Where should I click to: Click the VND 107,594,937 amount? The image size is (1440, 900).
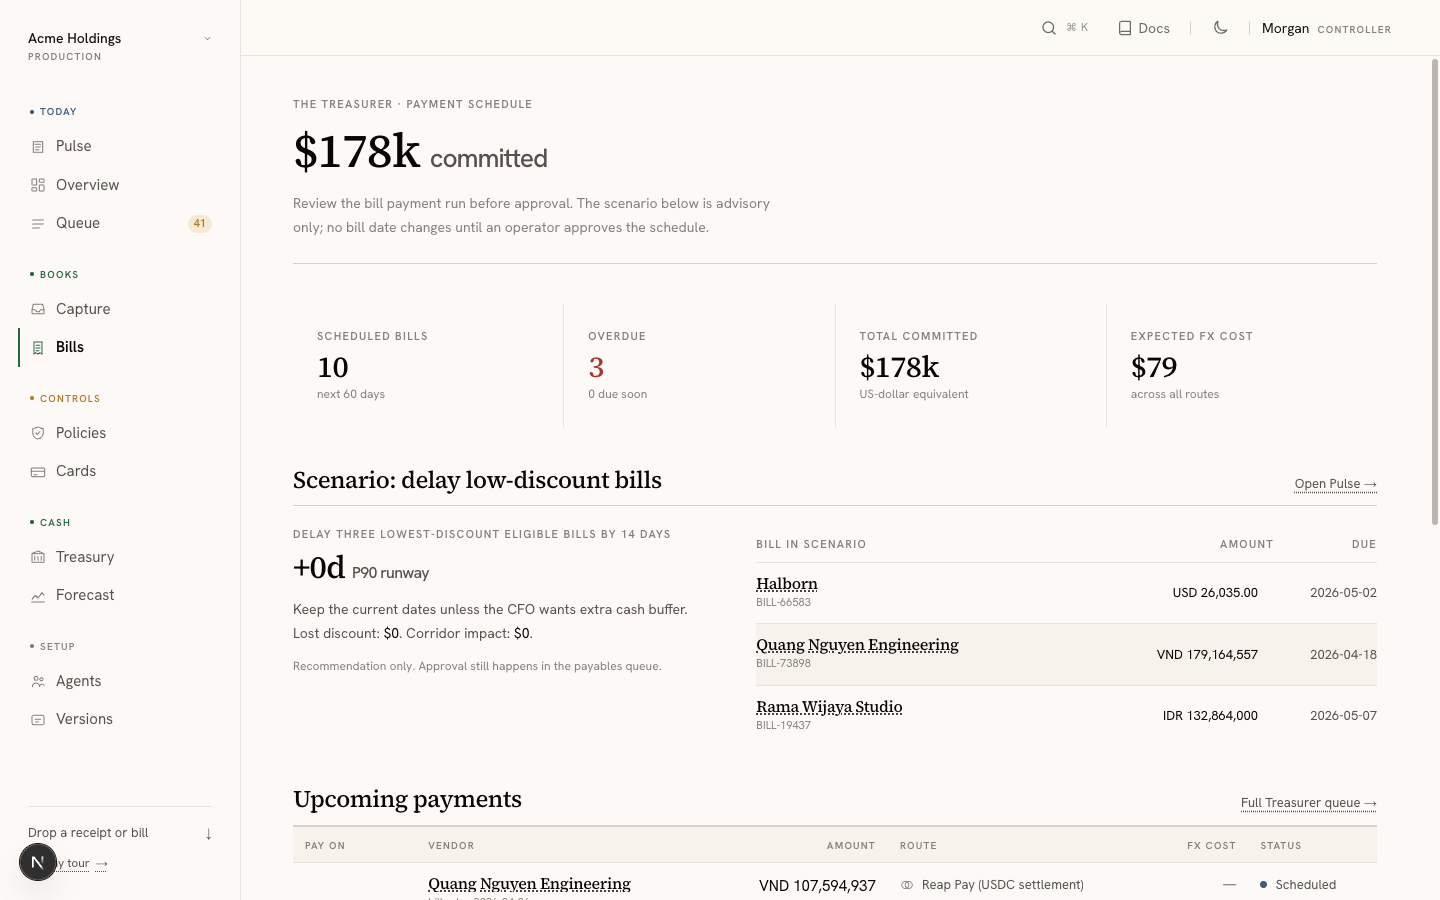click(x=817, y=886)
